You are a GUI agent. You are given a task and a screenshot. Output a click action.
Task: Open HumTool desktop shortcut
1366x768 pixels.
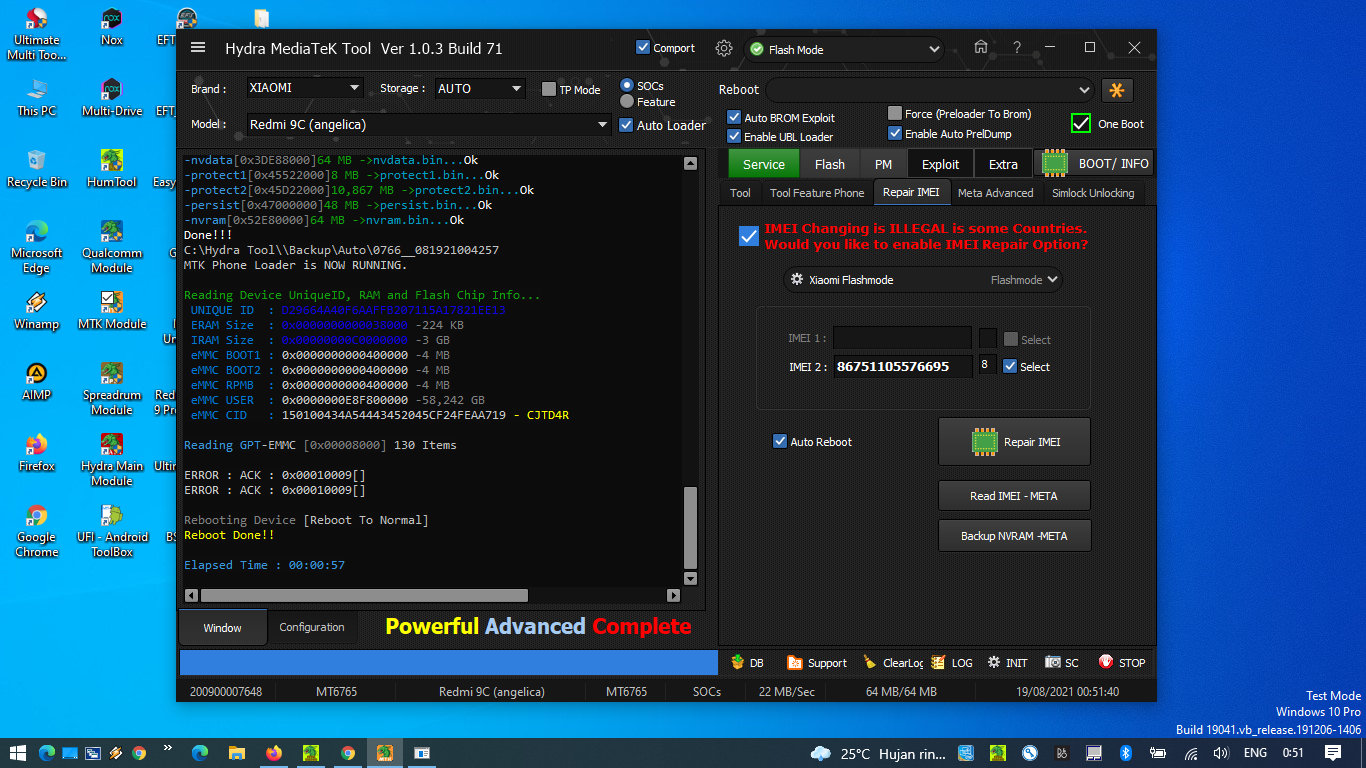[x=112, y=169]
